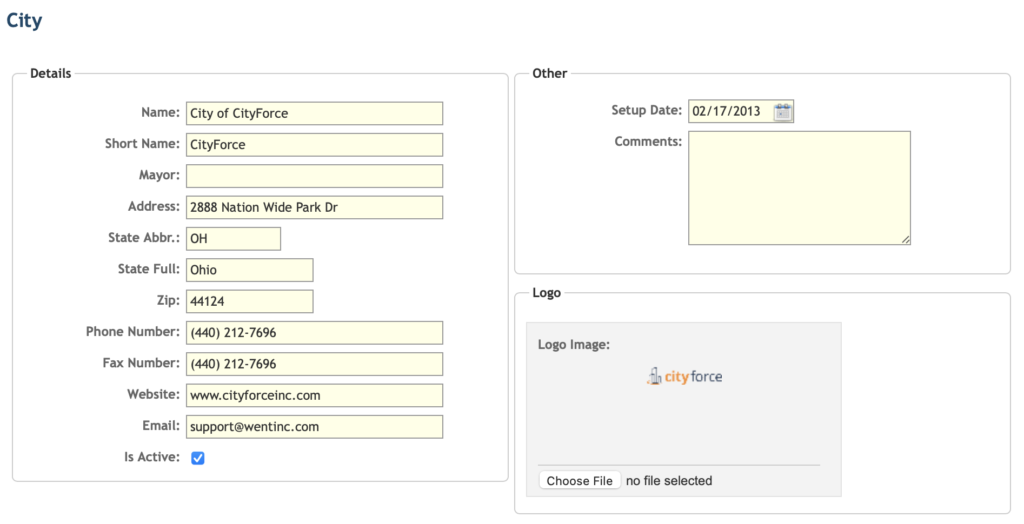Click the Setup Date text field
This screenshot has height=524, width=1024.
click(730, 111)
